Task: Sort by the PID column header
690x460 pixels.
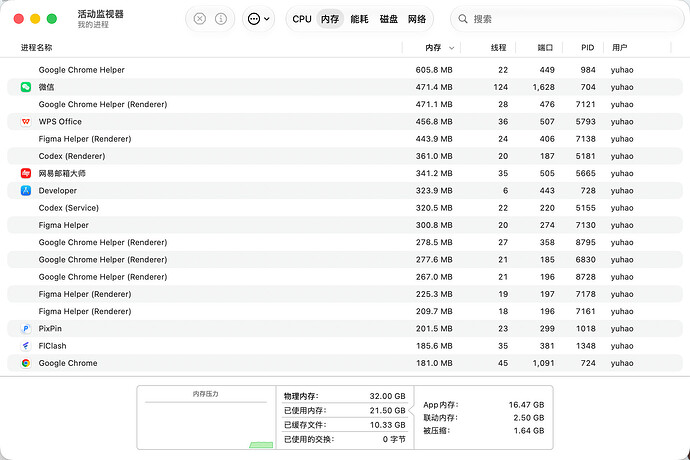Action: pos(587,48)
